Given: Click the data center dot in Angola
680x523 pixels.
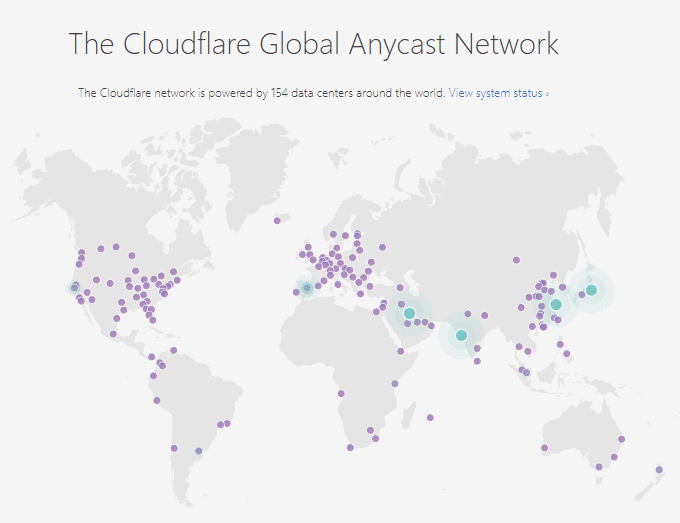Looking at the screenshot, I should (x=341, y=394).
